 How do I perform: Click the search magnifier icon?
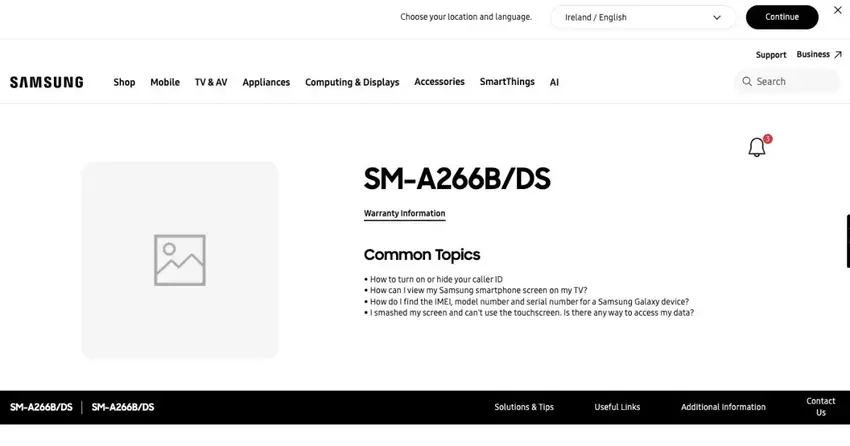point(747,82)
